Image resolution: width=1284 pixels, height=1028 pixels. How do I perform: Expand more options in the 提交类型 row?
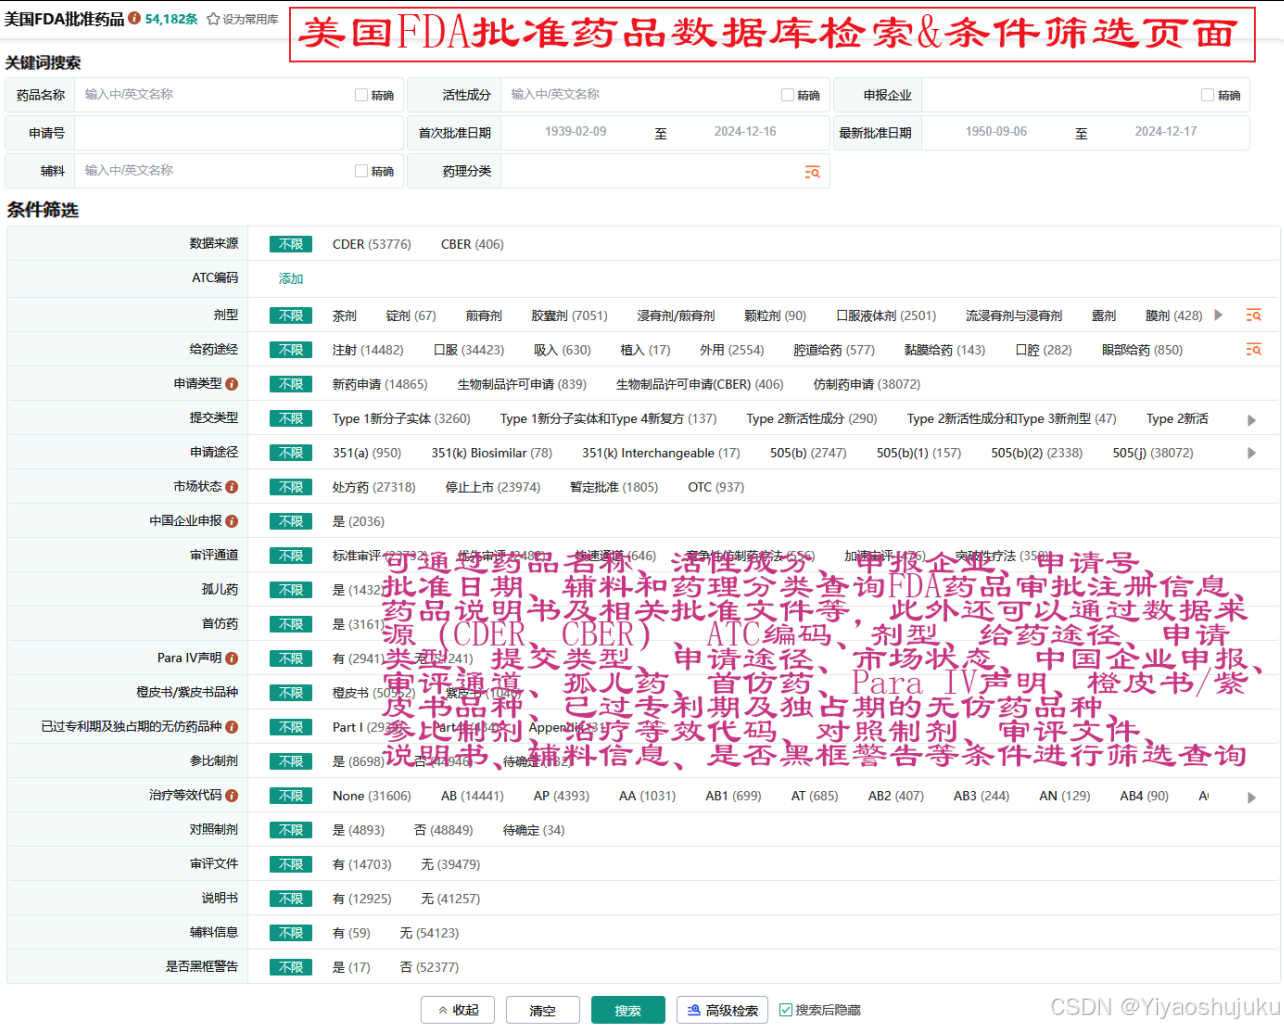(1251, 420)
